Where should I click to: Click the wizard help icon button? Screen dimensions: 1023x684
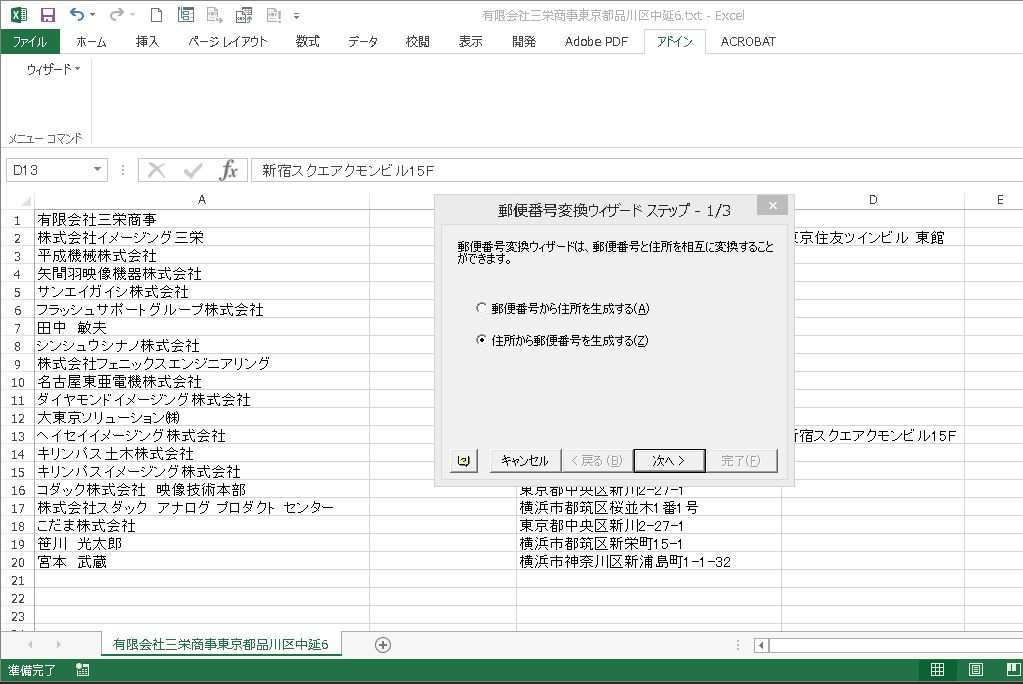[464, 460]
